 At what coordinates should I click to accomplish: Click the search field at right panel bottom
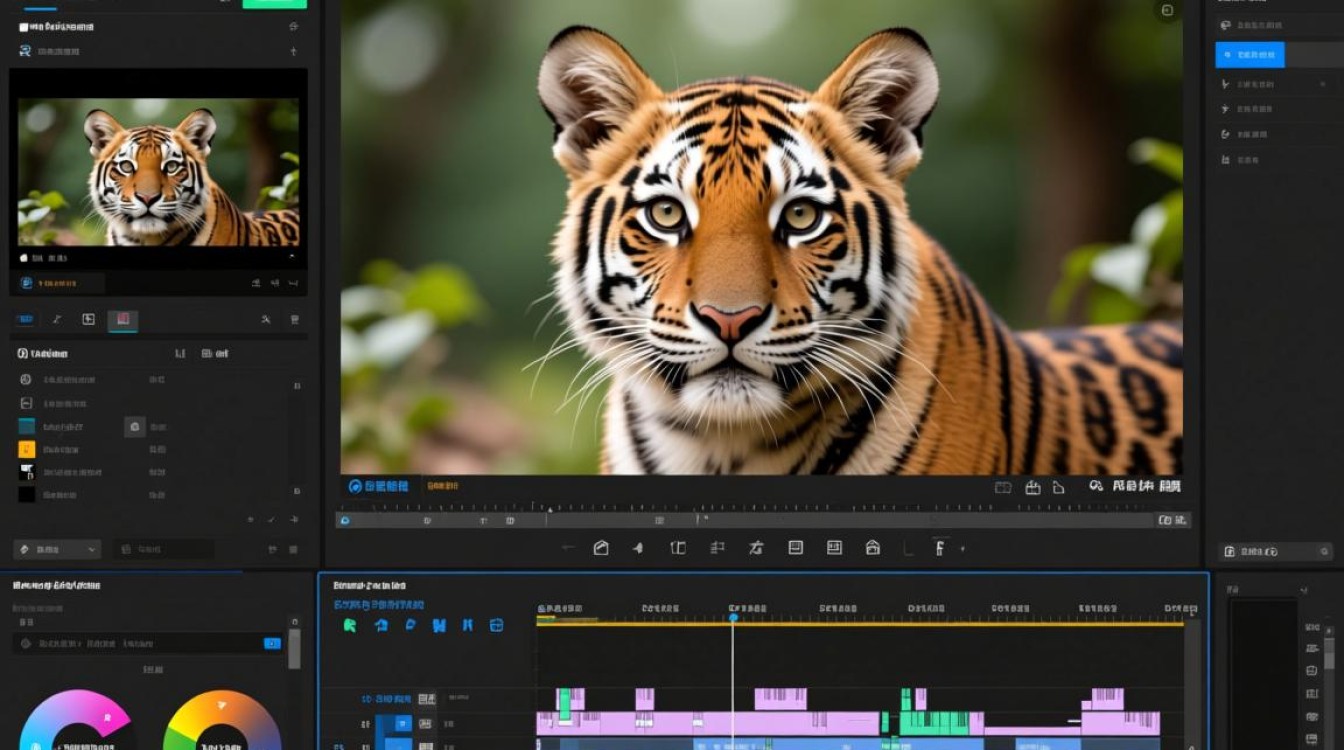pyautogui.click(x=1275, y=551)
